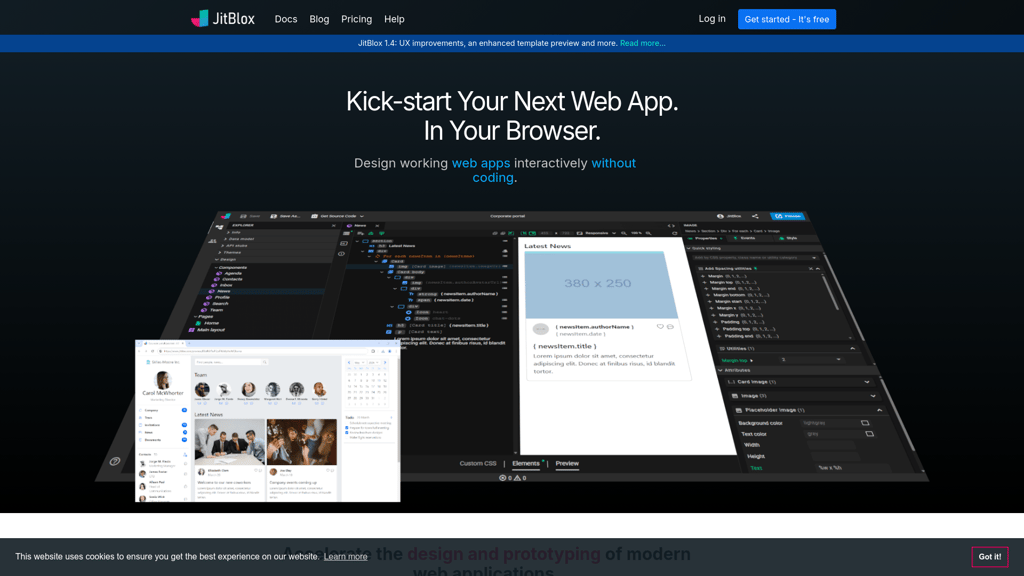Click the Latest News heading above the placeholder
Screen dimensions: 1024x576
tap(547, 246)
